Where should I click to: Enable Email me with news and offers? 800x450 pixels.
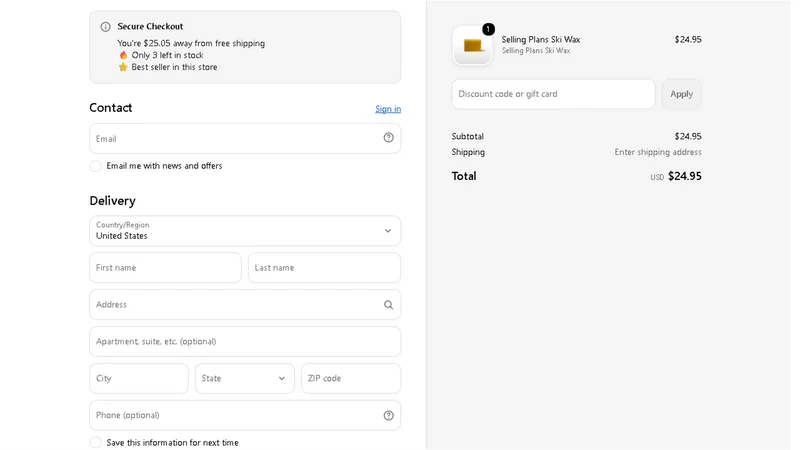click(x=95, y=166)
